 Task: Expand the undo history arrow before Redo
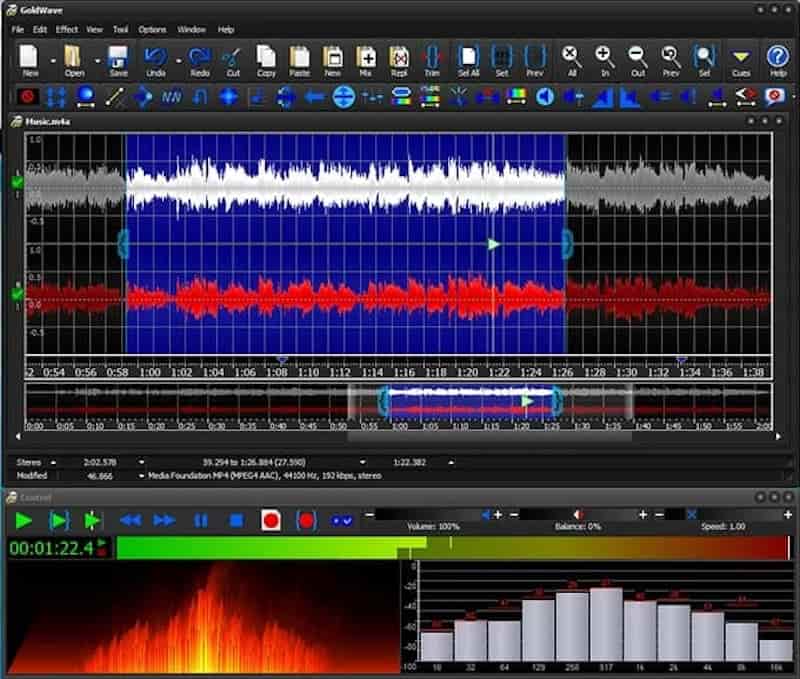point(179,61)
